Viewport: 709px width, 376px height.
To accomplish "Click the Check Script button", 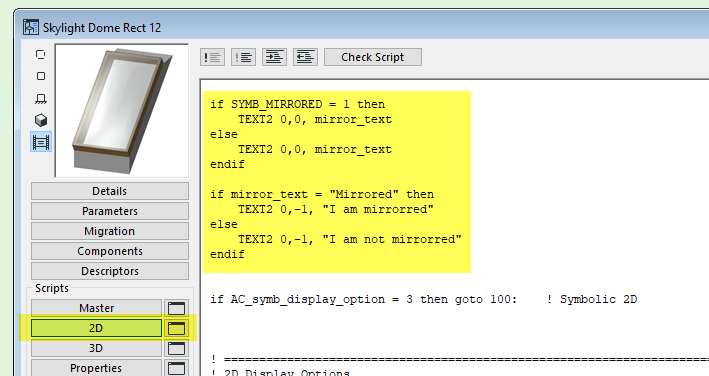I will pyautogui.click(x=373, y=57).
